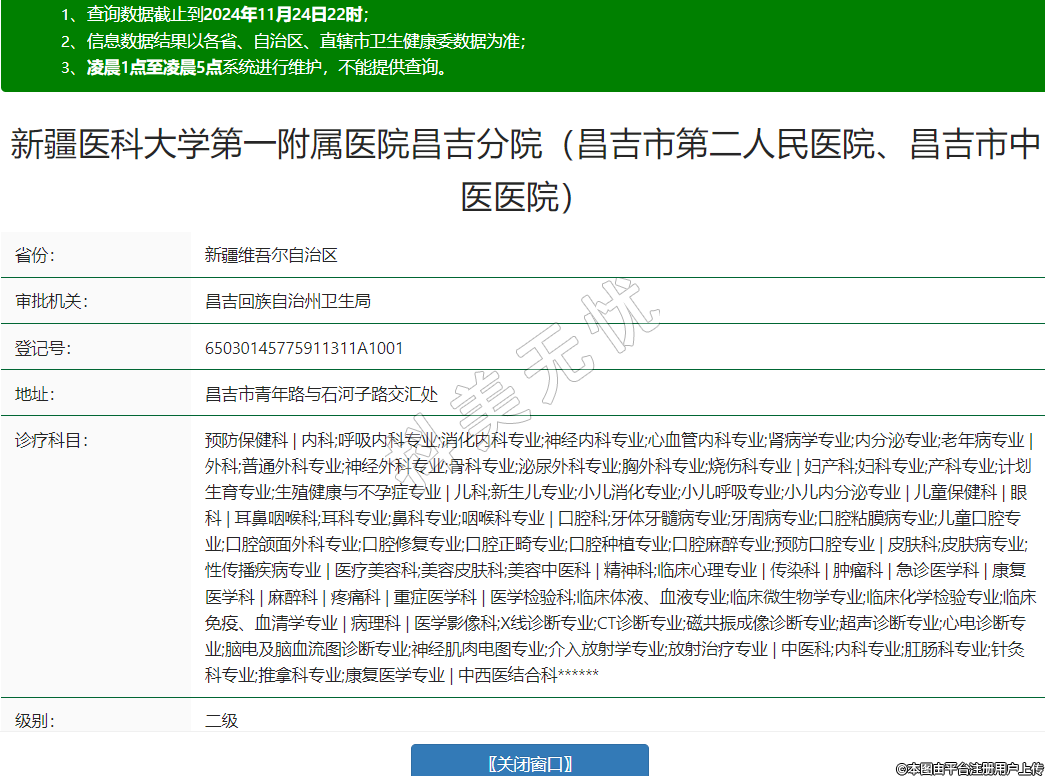Click the 诊疗科目 row label

(x=51, y=440)
